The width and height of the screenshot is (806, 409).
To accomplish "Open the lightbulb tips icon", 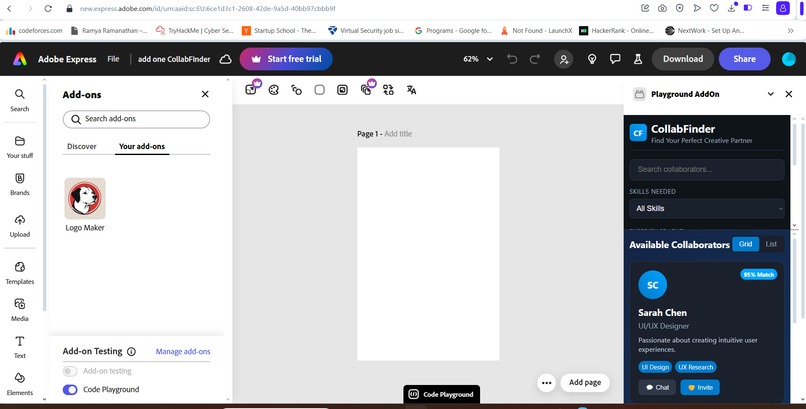I will coord(592,59).
